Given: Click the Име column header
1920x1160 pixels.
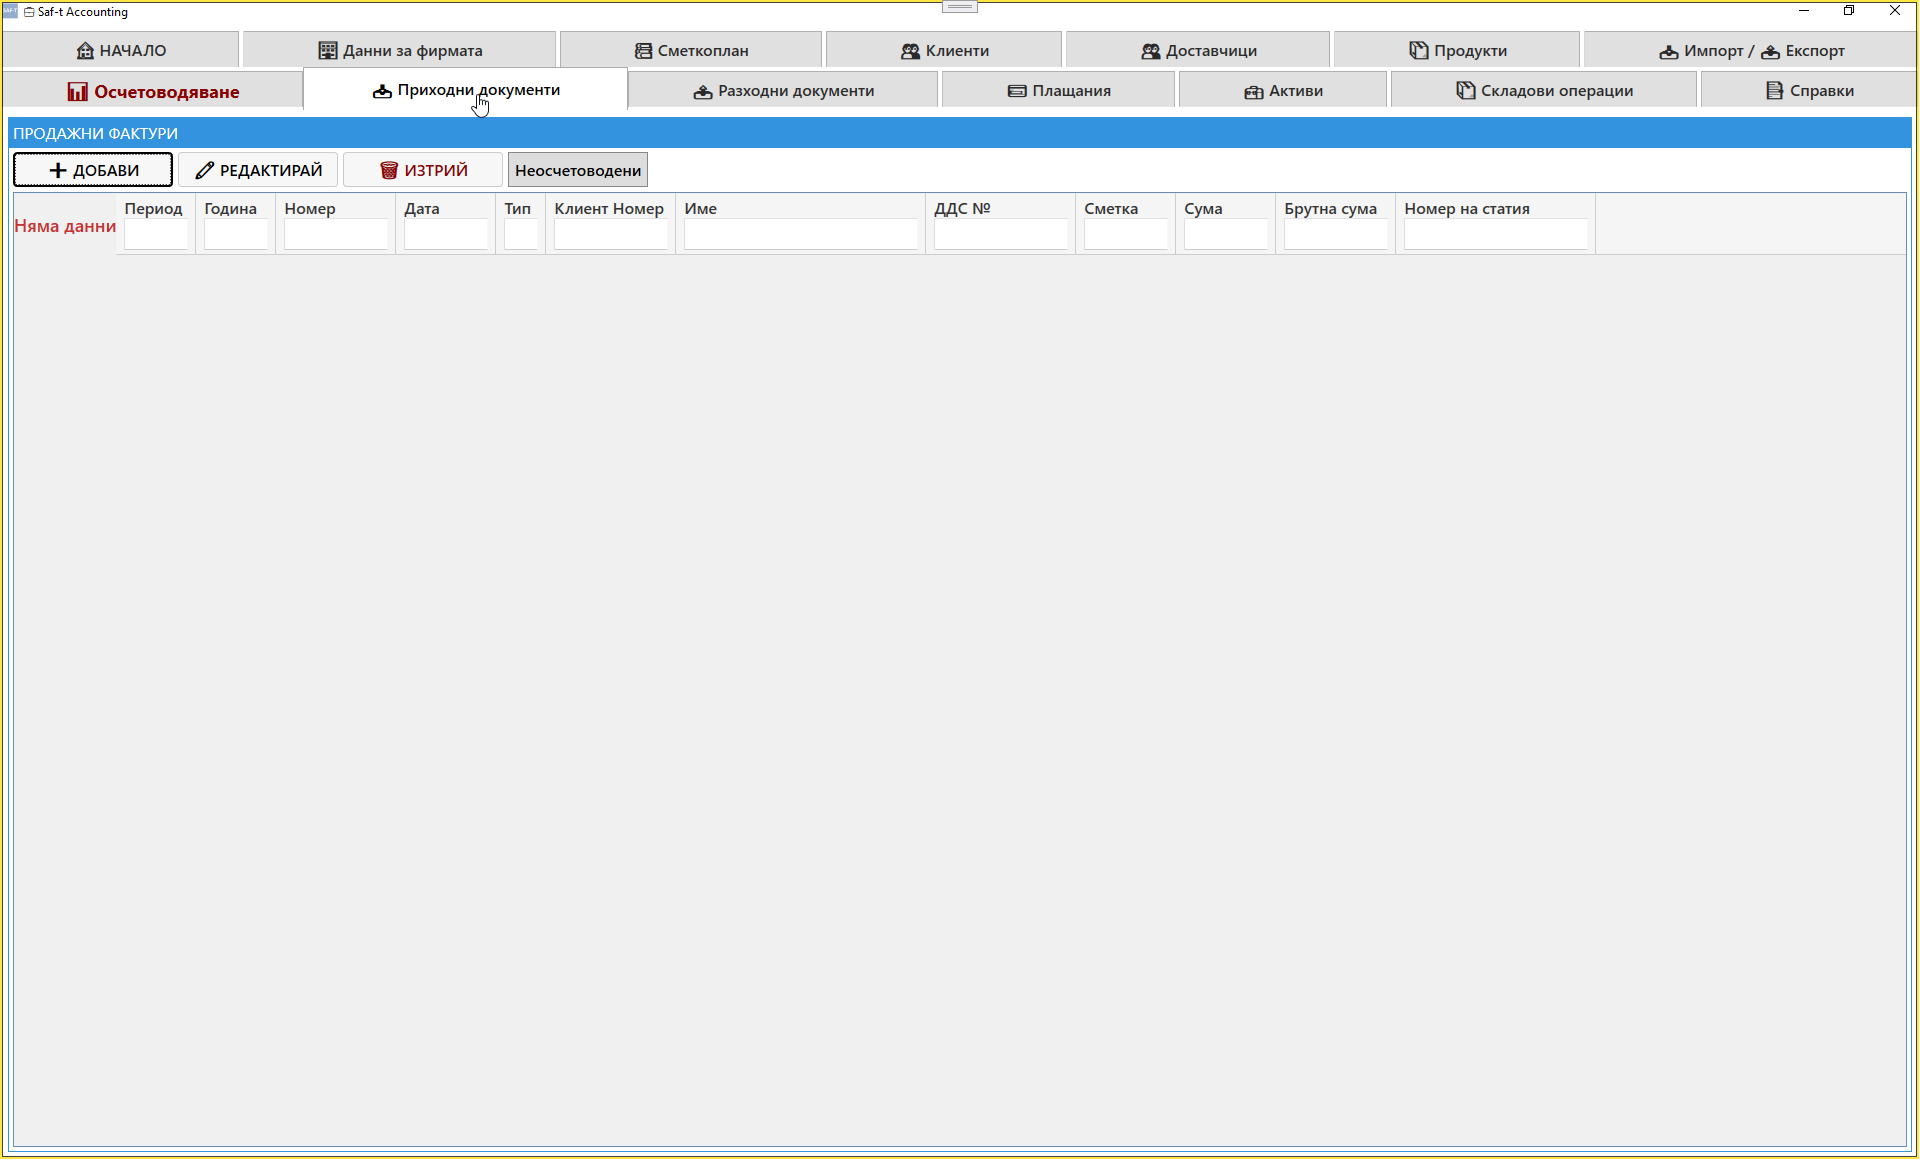Looking at the screenshot, I should [701, 209].
